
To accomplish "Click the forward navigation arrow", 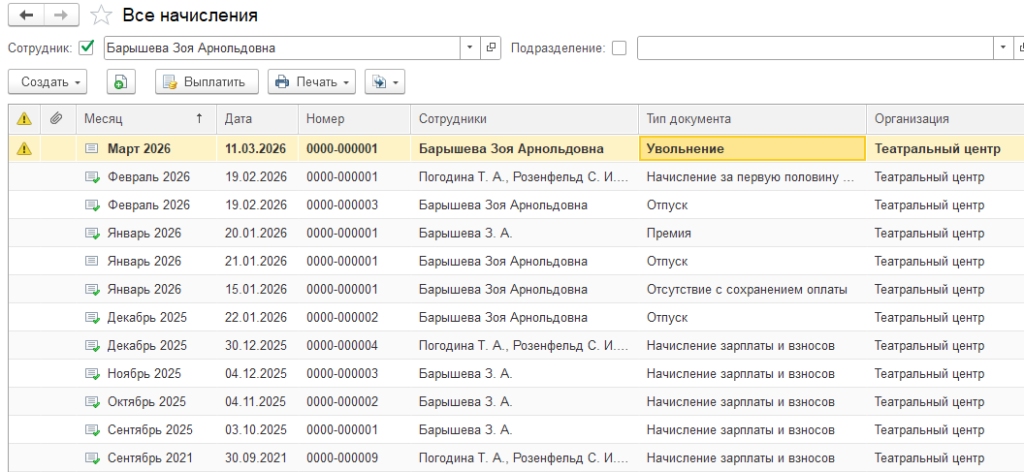I will click(61, 15).
